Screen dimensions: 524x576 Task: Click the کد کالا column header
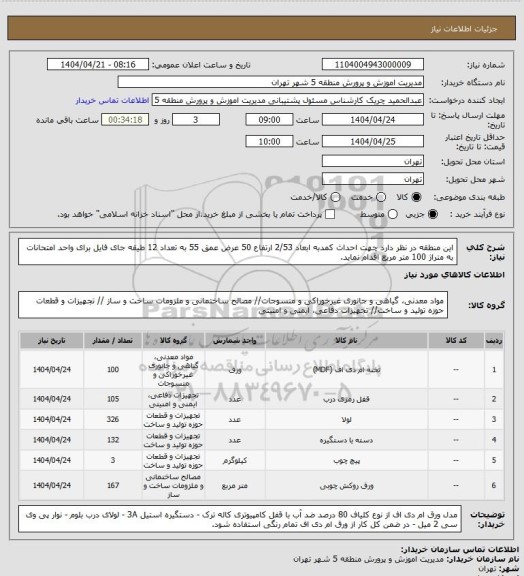[x=456, y=341]
